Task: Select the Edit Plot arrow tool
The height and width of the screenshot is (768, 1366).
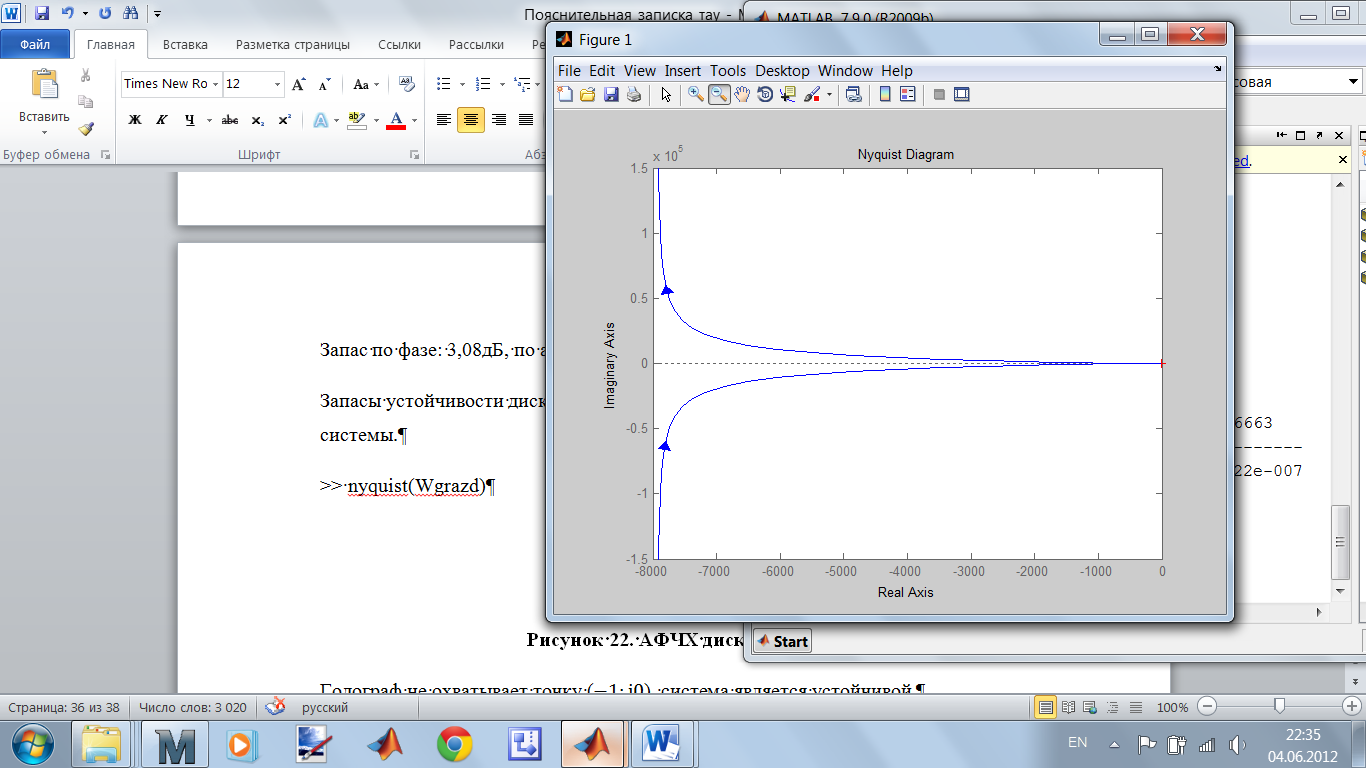Action: pos(666,95)
